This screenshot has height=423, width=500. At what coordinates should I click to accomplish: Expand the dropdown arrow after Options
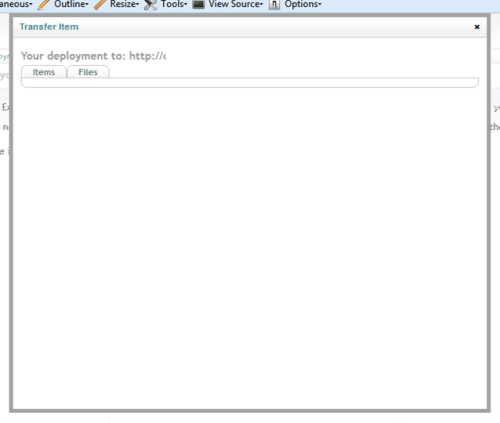[x=320, y=5]
